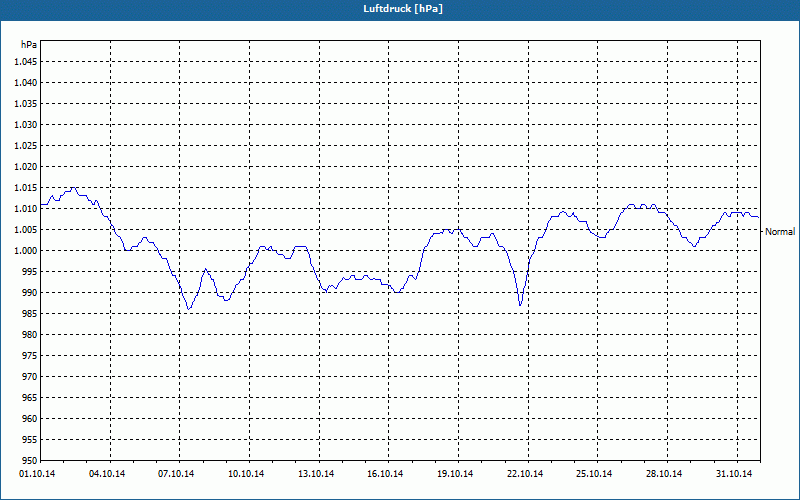Click the 1.000 y-axis label

26,251
